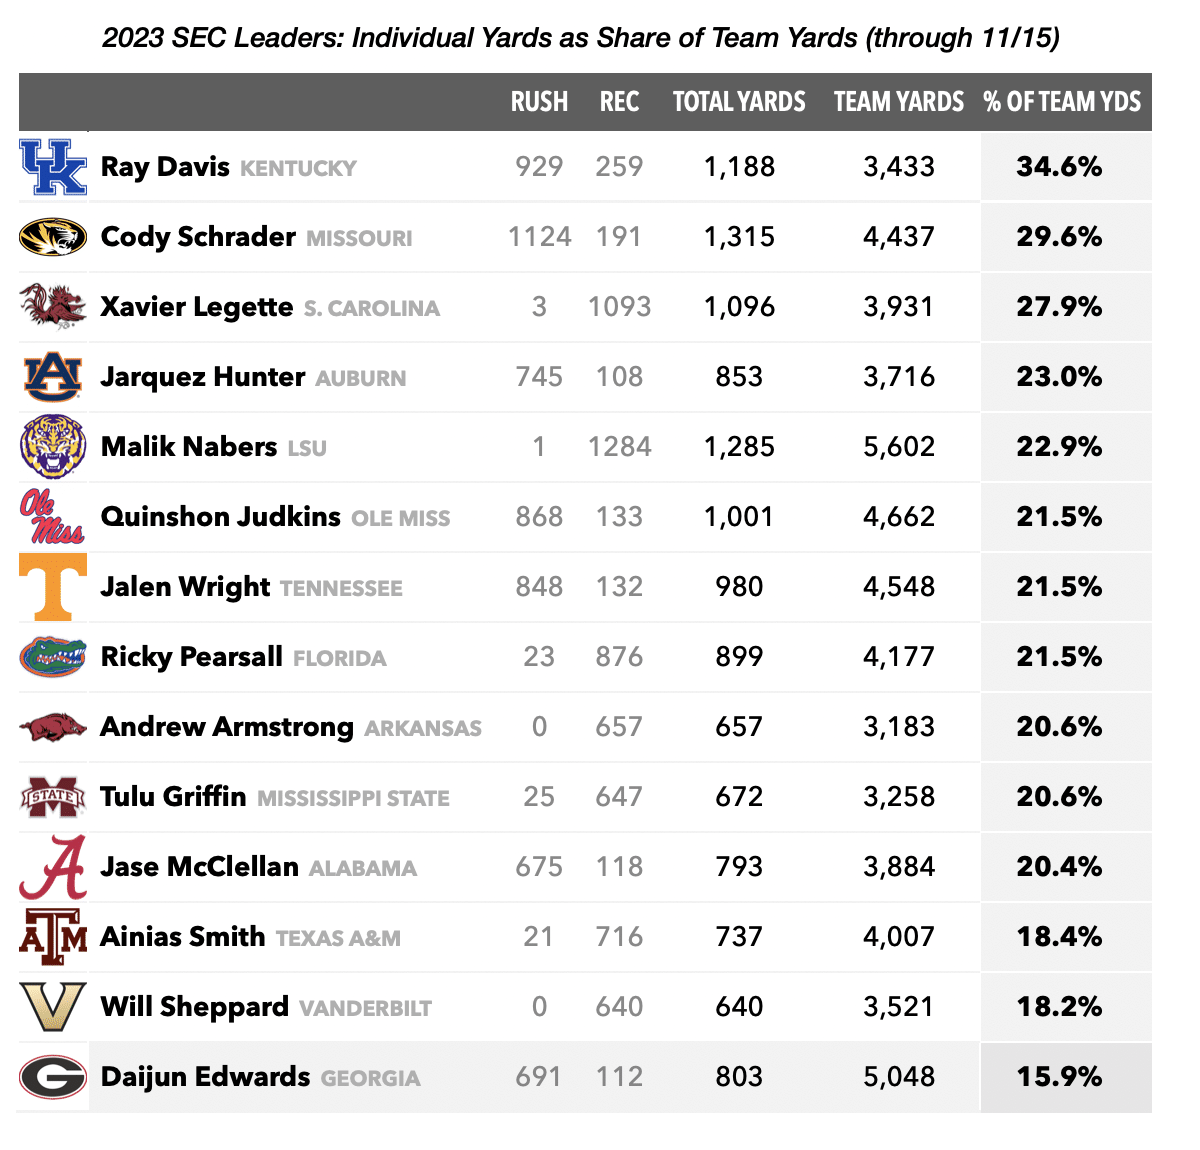Click the South Carolina Gamecocks logo
Viewport: 1200px width, 1150px height.
click(x=53, y=306)
